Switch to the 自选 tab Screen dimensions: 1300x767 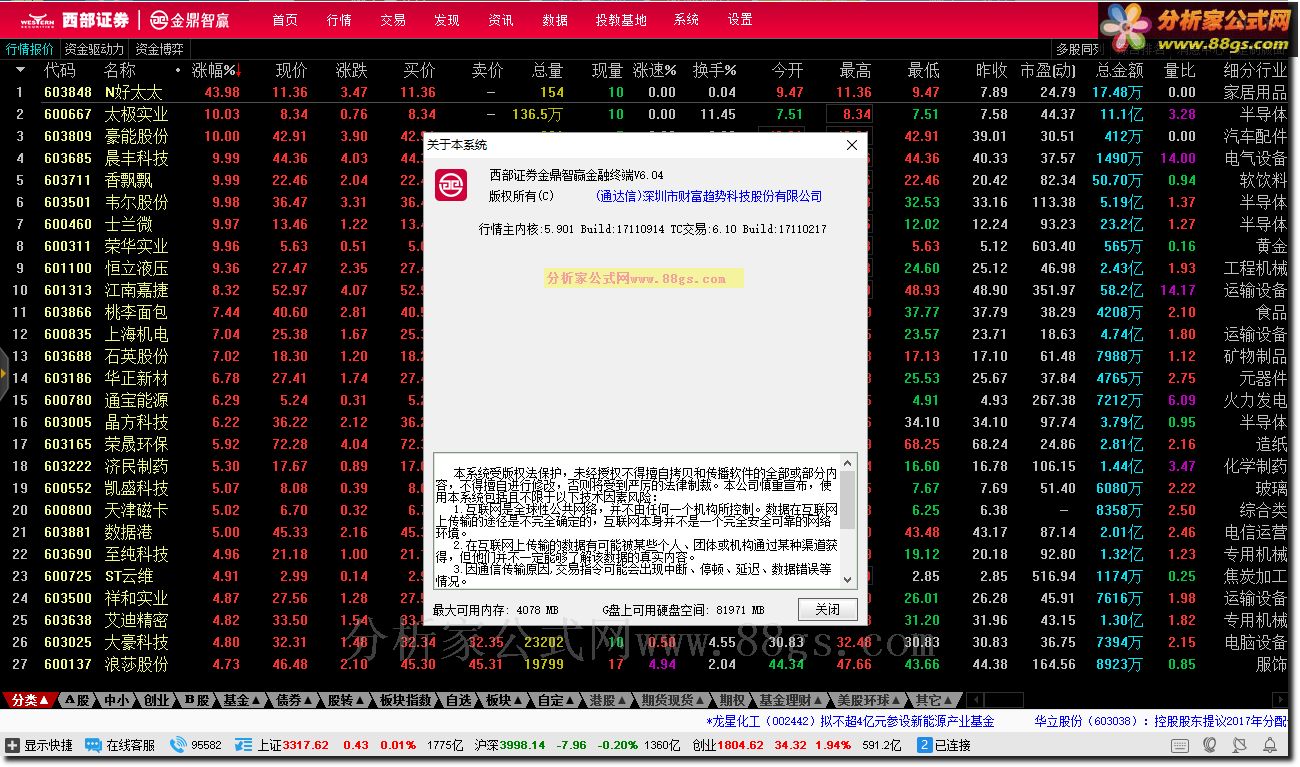pos(458,700)
